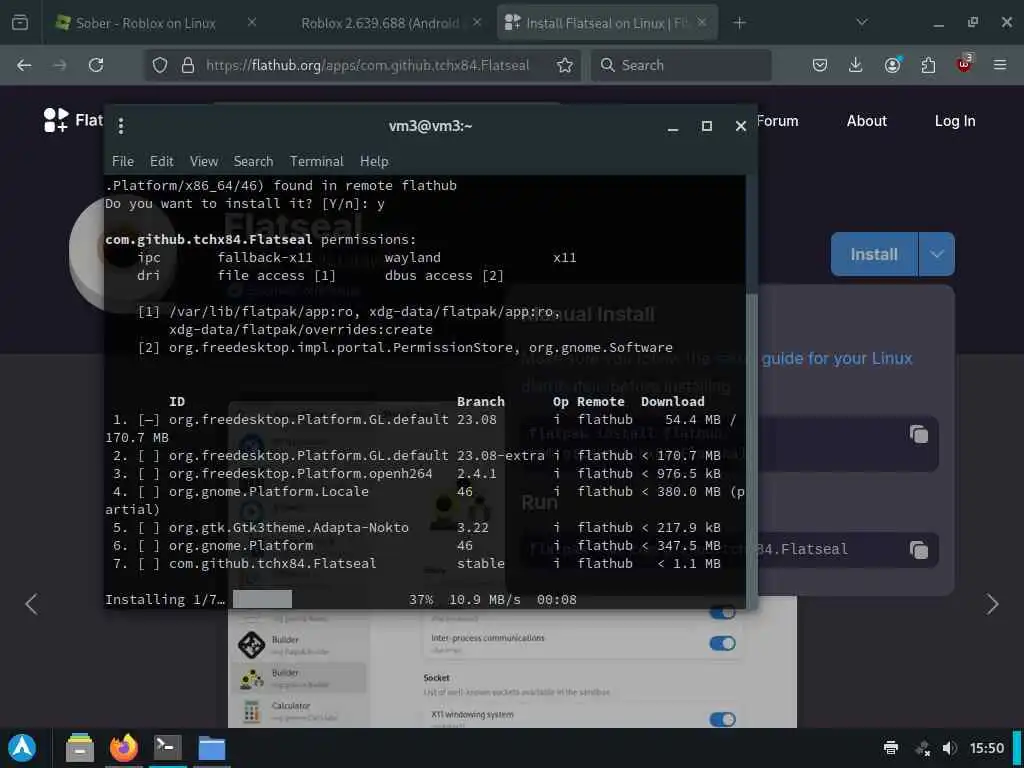Copy the flatpak run command
Image resolution: width=1024 pixels, height=768 pixels.
click(x=919, y=550)
